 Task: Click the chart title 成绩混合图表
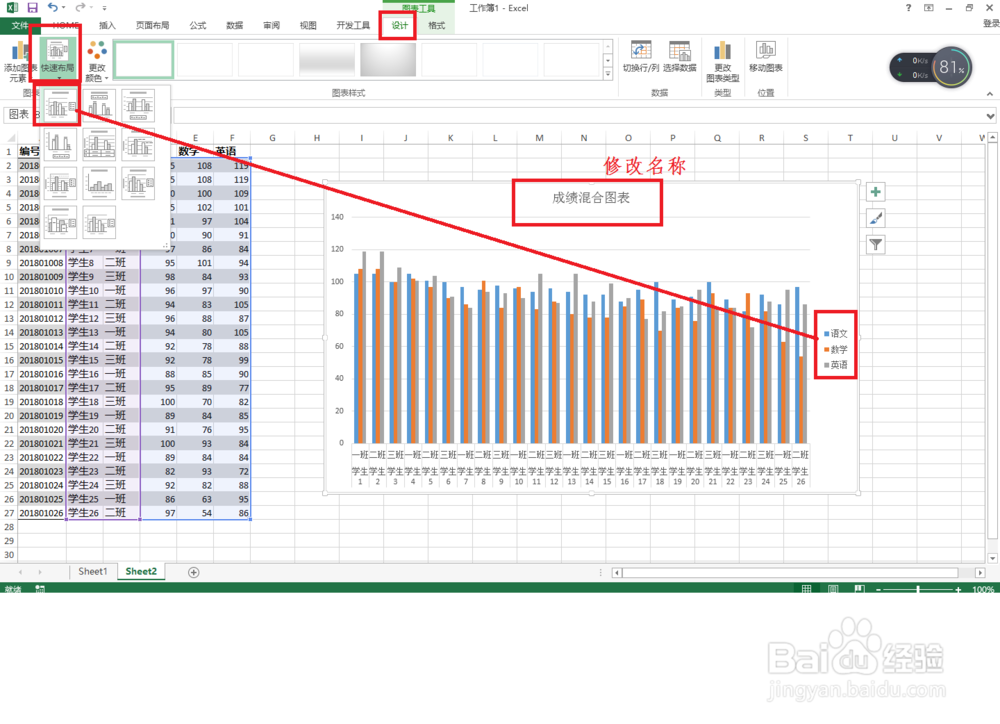pos(591,198)
